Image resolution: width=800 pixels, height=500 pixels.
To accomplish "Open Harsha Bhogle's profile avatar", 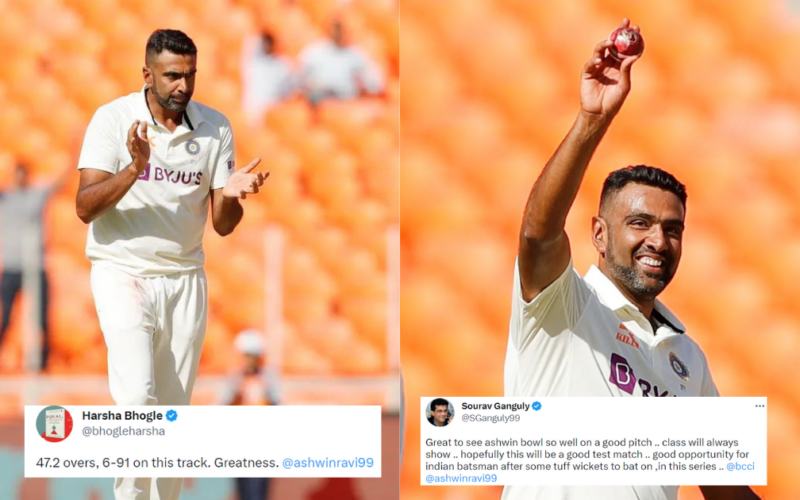I will 54,424.
